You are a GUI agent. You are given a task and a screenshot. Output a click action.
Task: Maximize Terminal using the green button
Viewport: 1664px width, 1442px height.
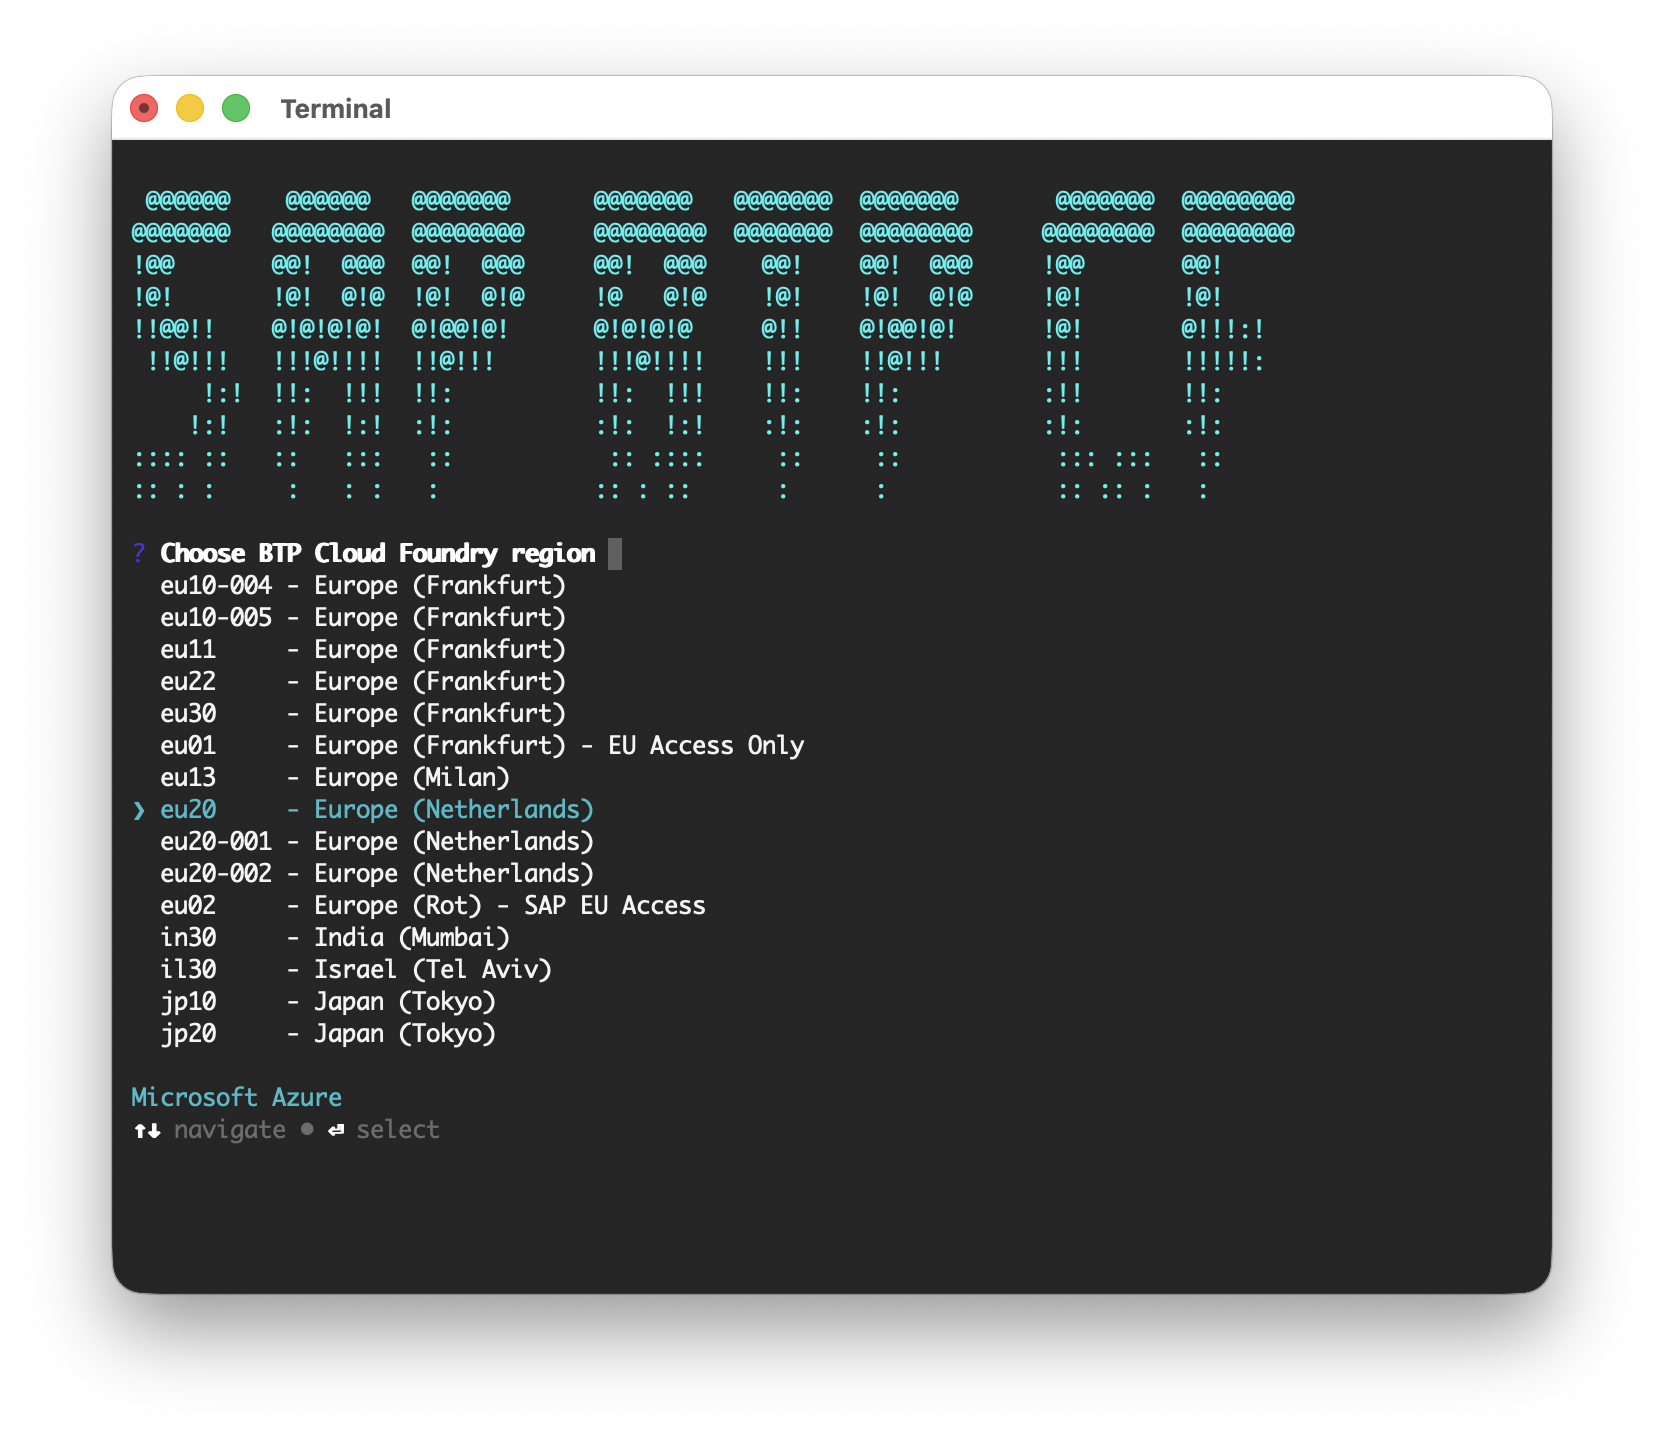(236, 108)
